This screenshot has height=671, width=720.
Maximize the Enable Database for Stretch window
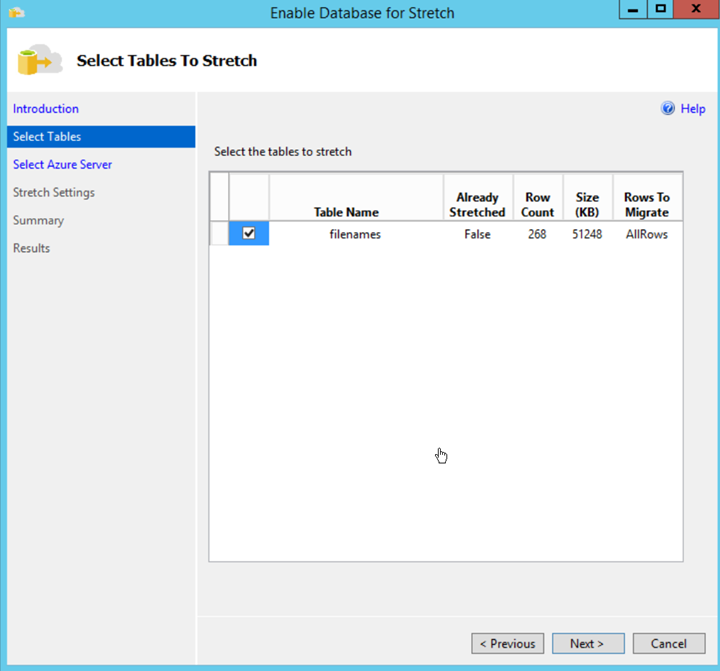coord(660,9)
